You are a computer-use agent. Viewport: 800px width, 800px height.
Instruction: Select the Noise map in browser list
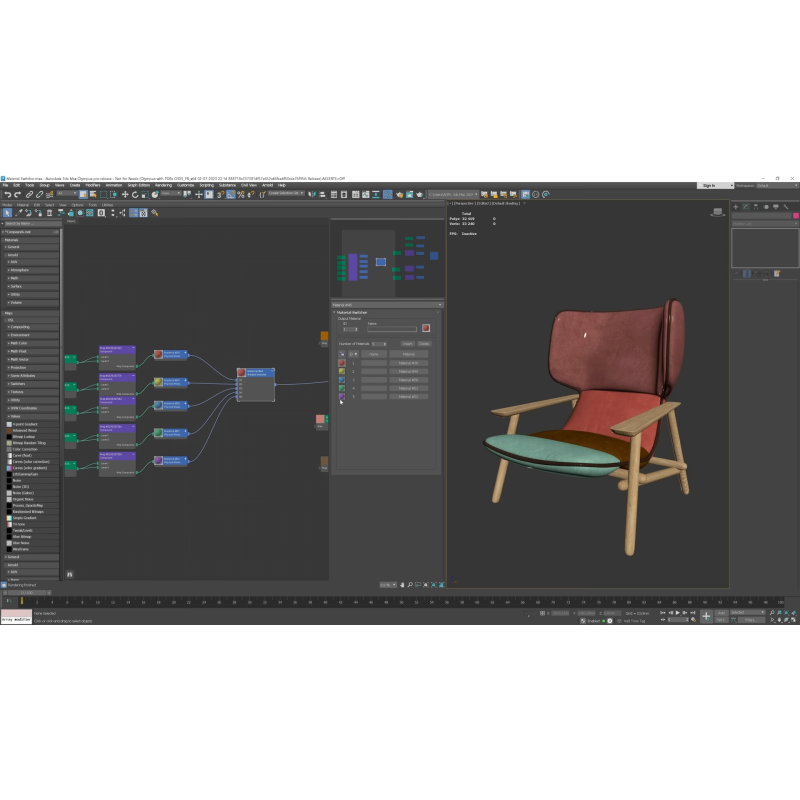click(19, 480)
